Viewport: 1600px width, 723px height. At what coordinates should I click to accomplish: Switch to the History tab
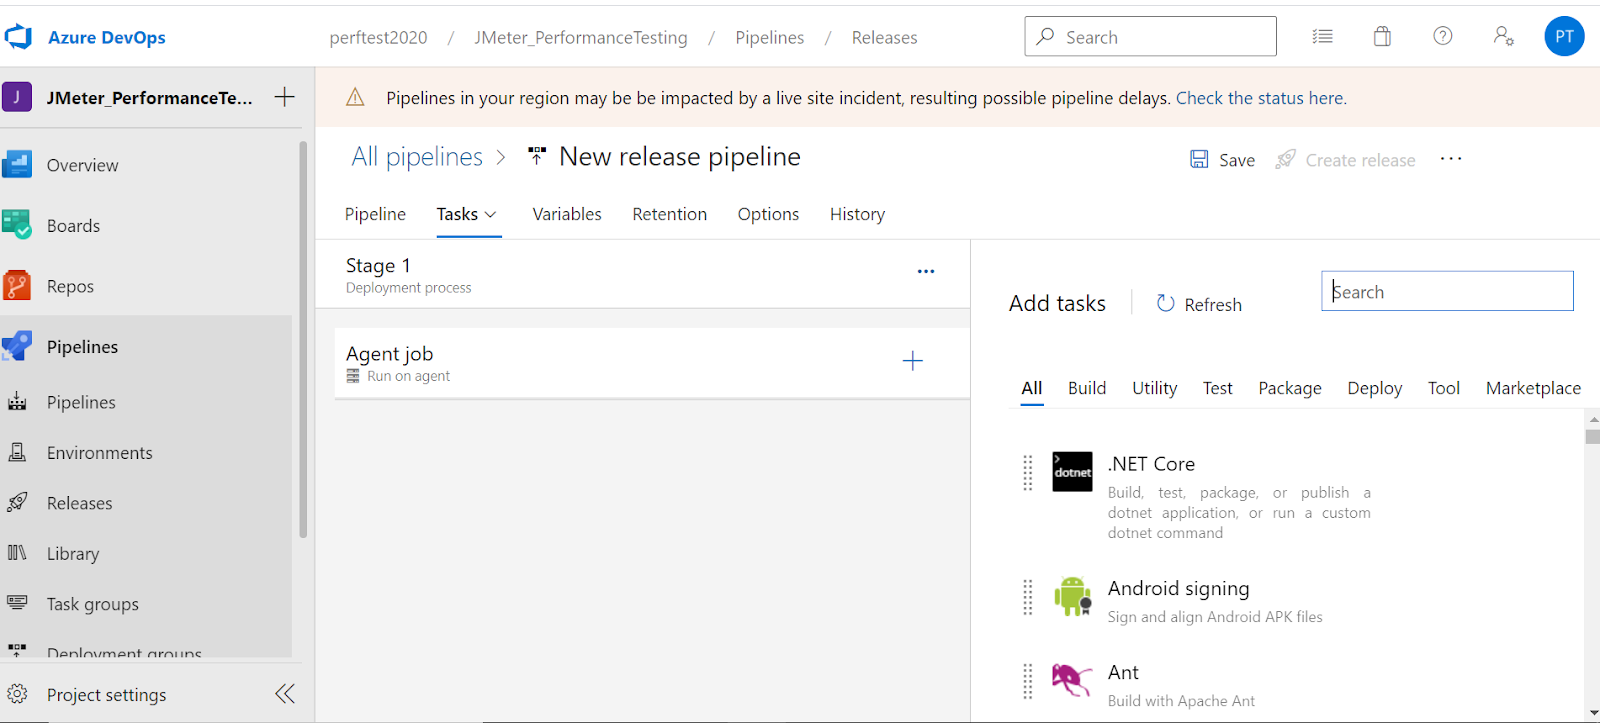[857, 214]
